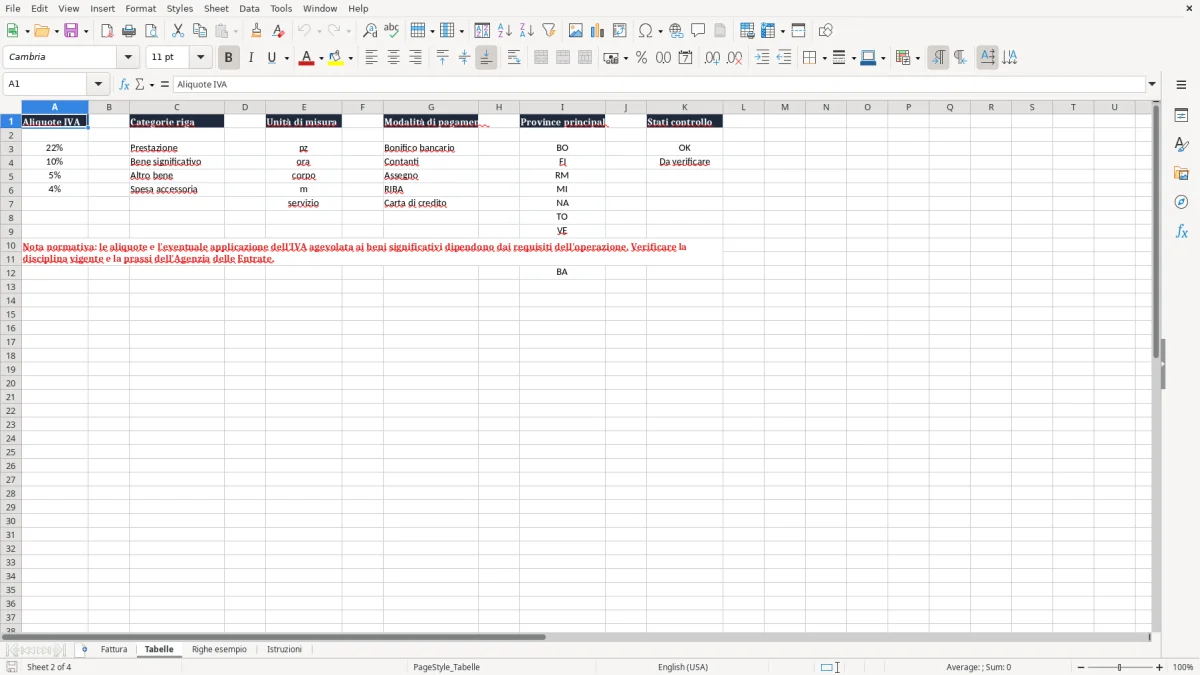Export the document as PDF
Viewport: 1200px width, 675px height.
(x=107, y=31)
